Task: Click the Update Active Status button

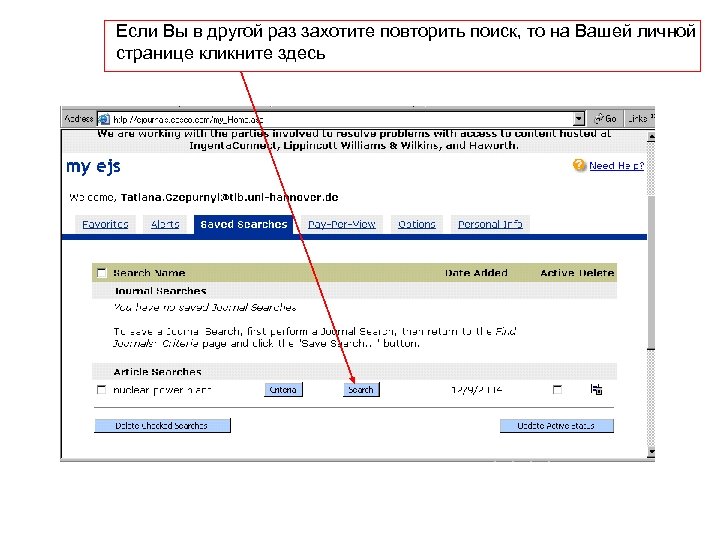Action: click(556, 426)
